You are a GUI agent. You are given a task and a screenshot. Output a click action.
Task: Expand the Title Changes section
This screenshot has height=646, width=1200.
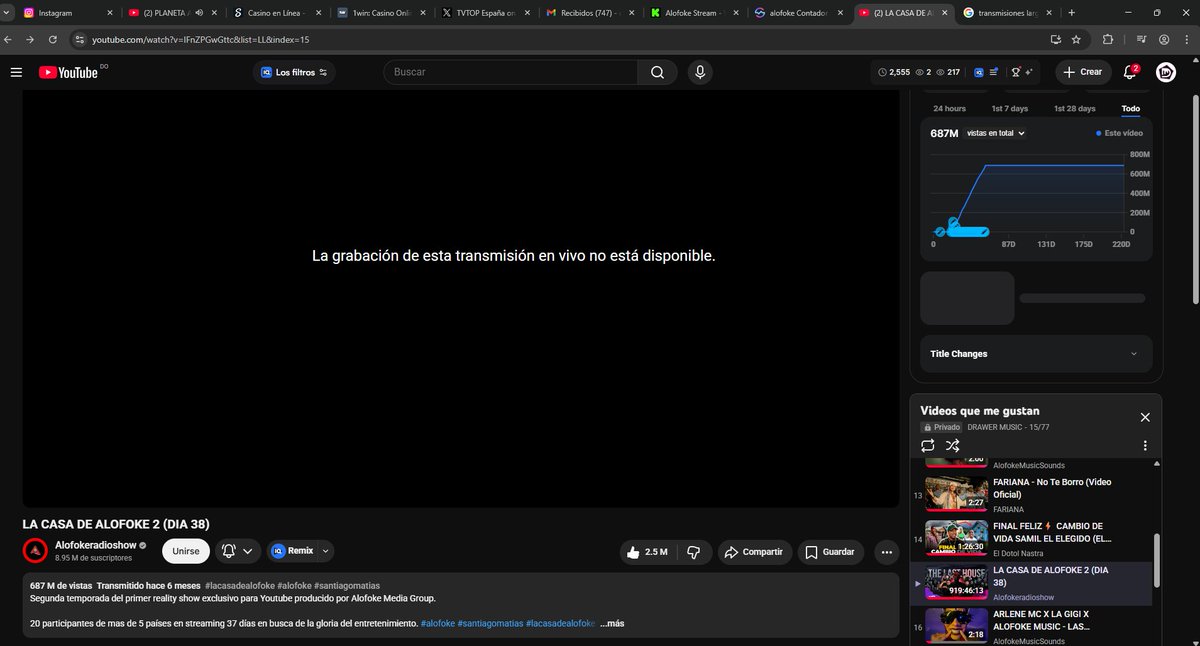click(x=1036, y=354)
